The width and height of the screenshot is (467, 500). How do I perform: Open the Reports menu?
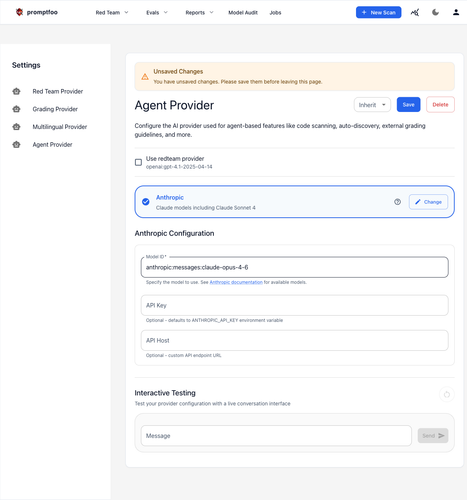(199, 13)
